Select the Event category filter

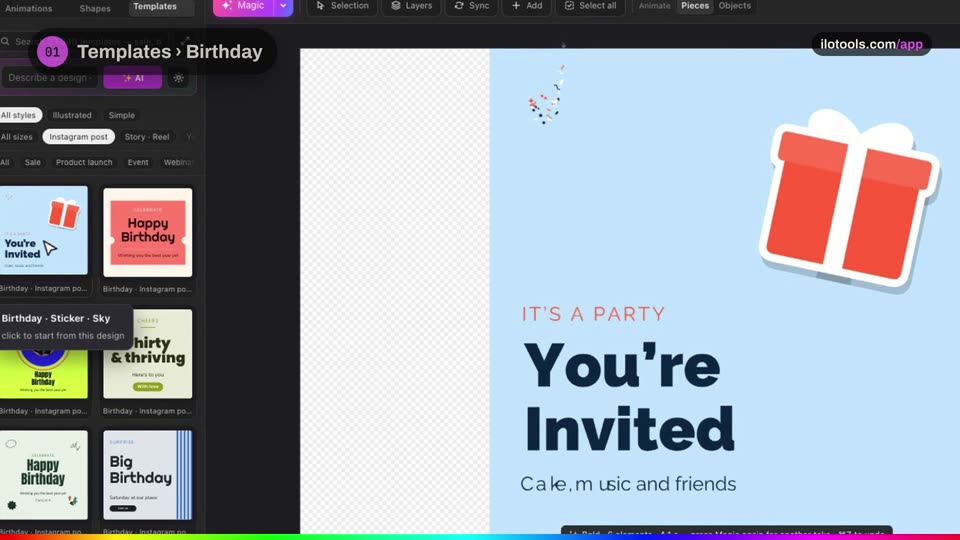138,162
